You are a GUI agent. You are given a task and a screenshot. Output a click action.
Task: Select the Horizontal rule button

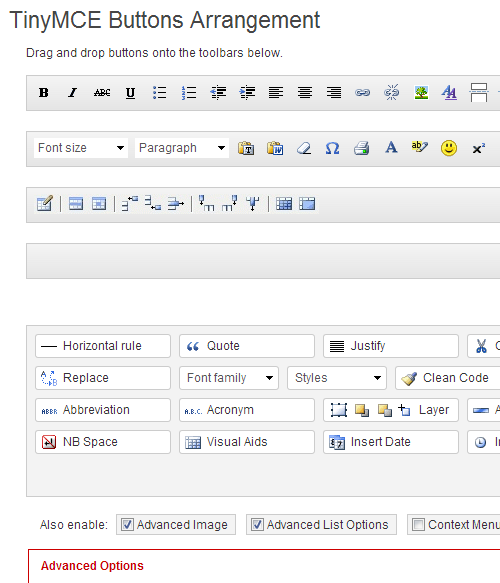pyautogui.click(x=103, y=346)
